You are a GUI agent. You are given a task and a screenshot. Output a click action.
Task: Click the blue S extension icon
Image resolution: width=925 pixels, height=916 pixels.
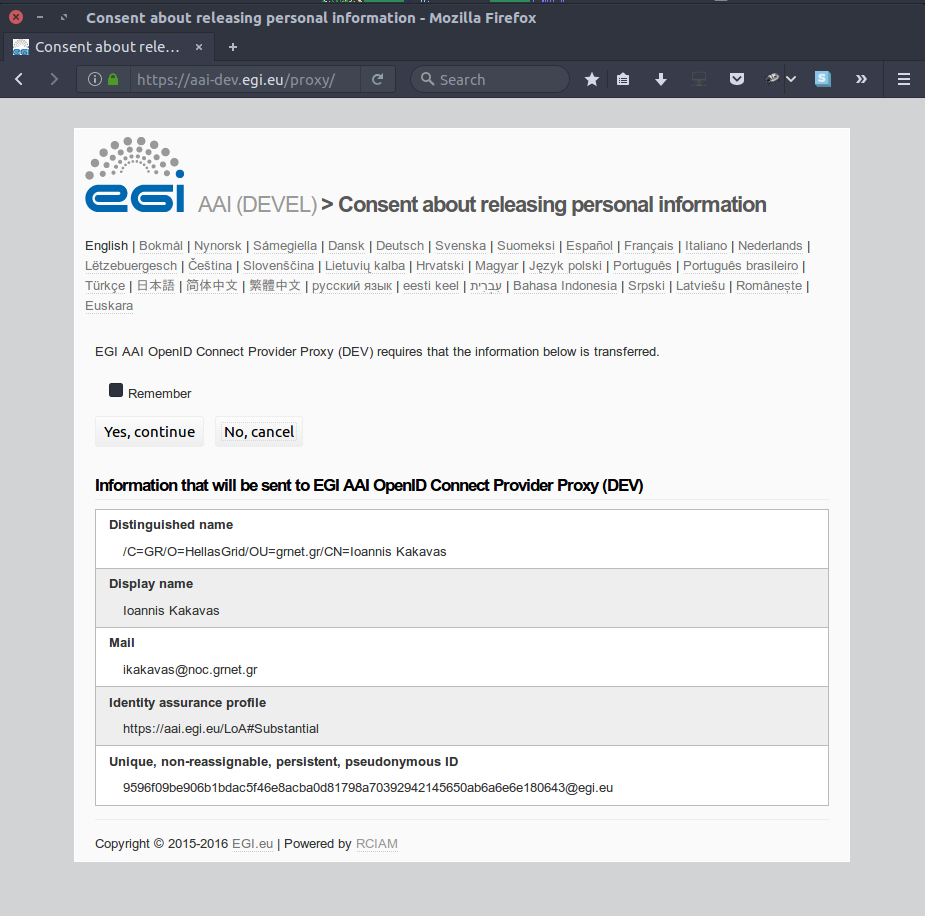point(823,80)
